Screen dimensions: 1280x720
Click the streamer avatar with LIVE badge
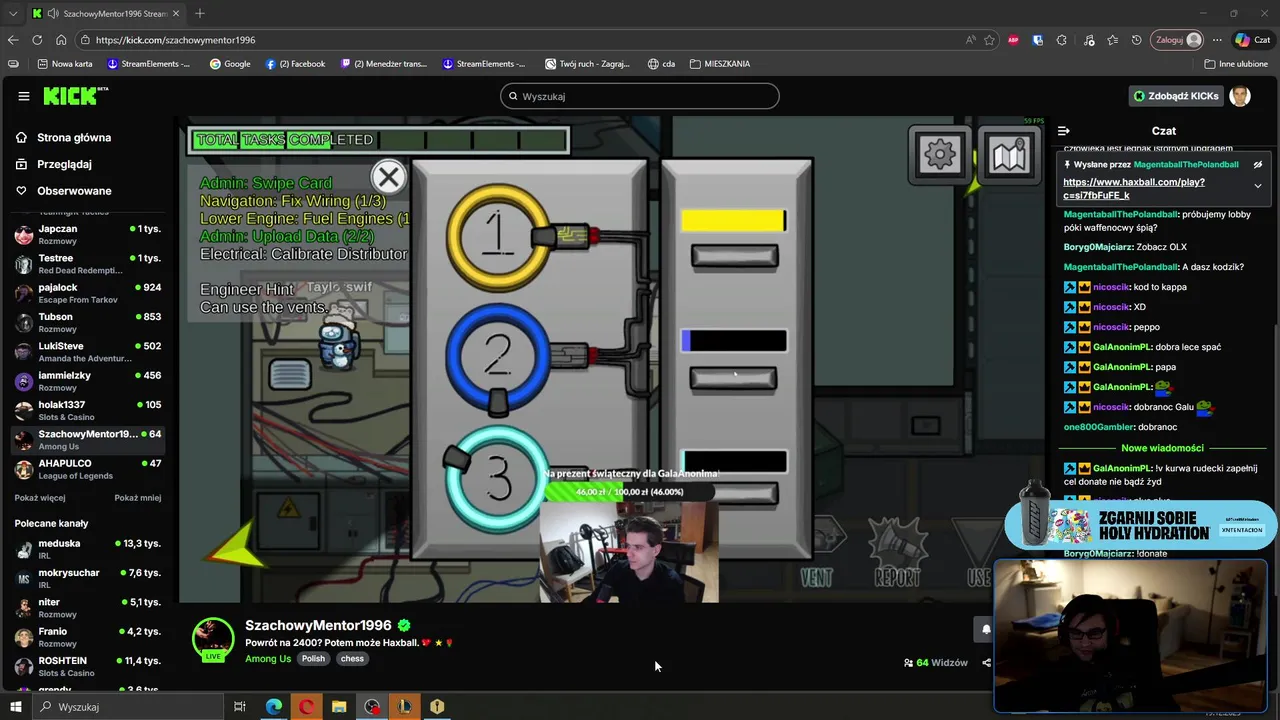coord(212,640)
